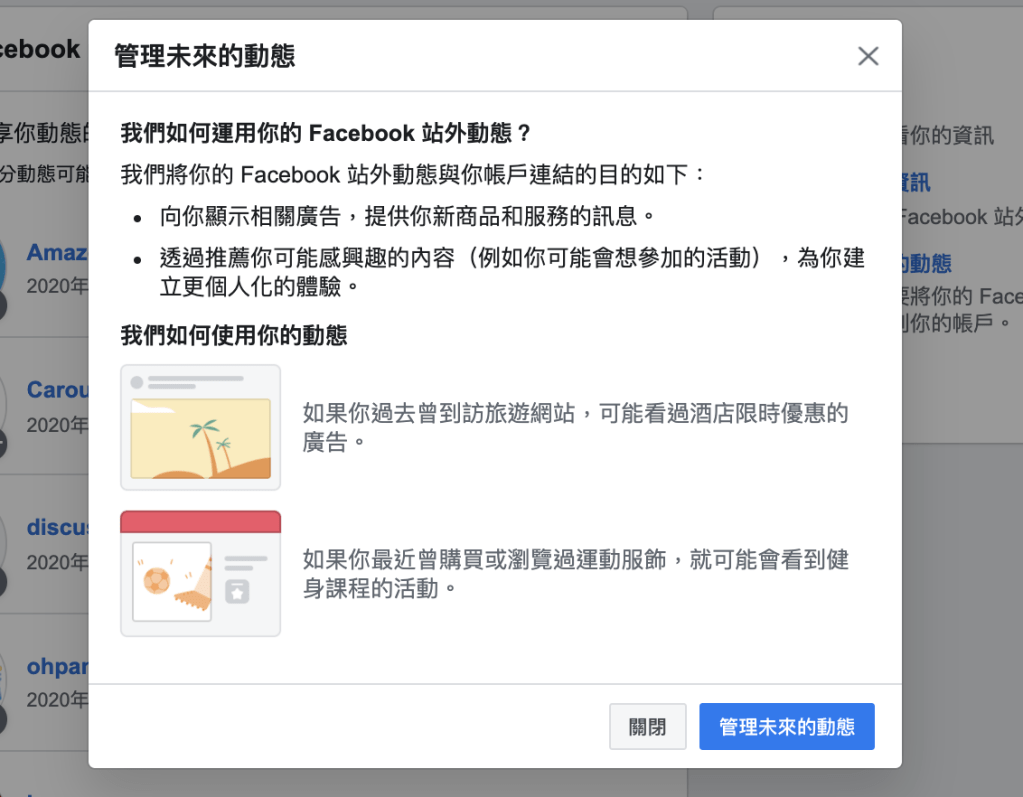Click the heading 我們如何使用你的動態
This screenshot has height=797, width=1023.
[x=234, y=335]
